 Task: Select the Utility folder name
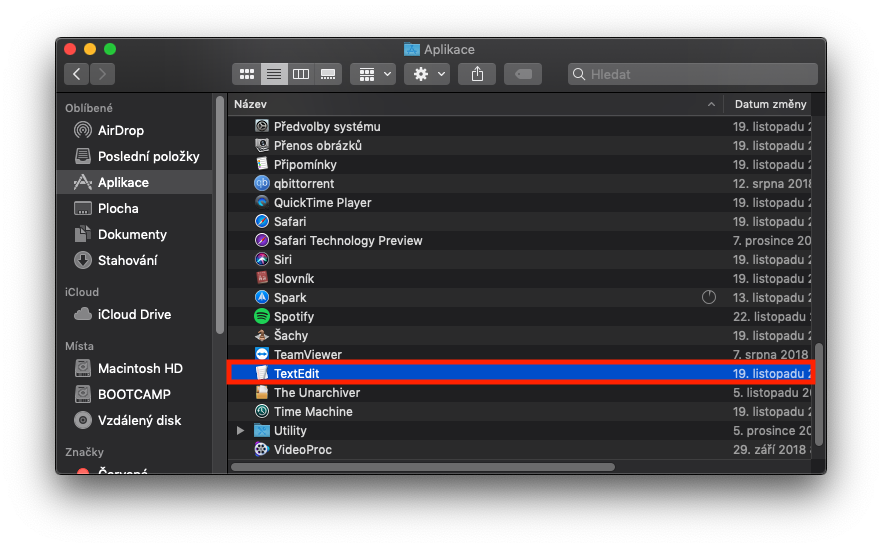click(290, 430)
